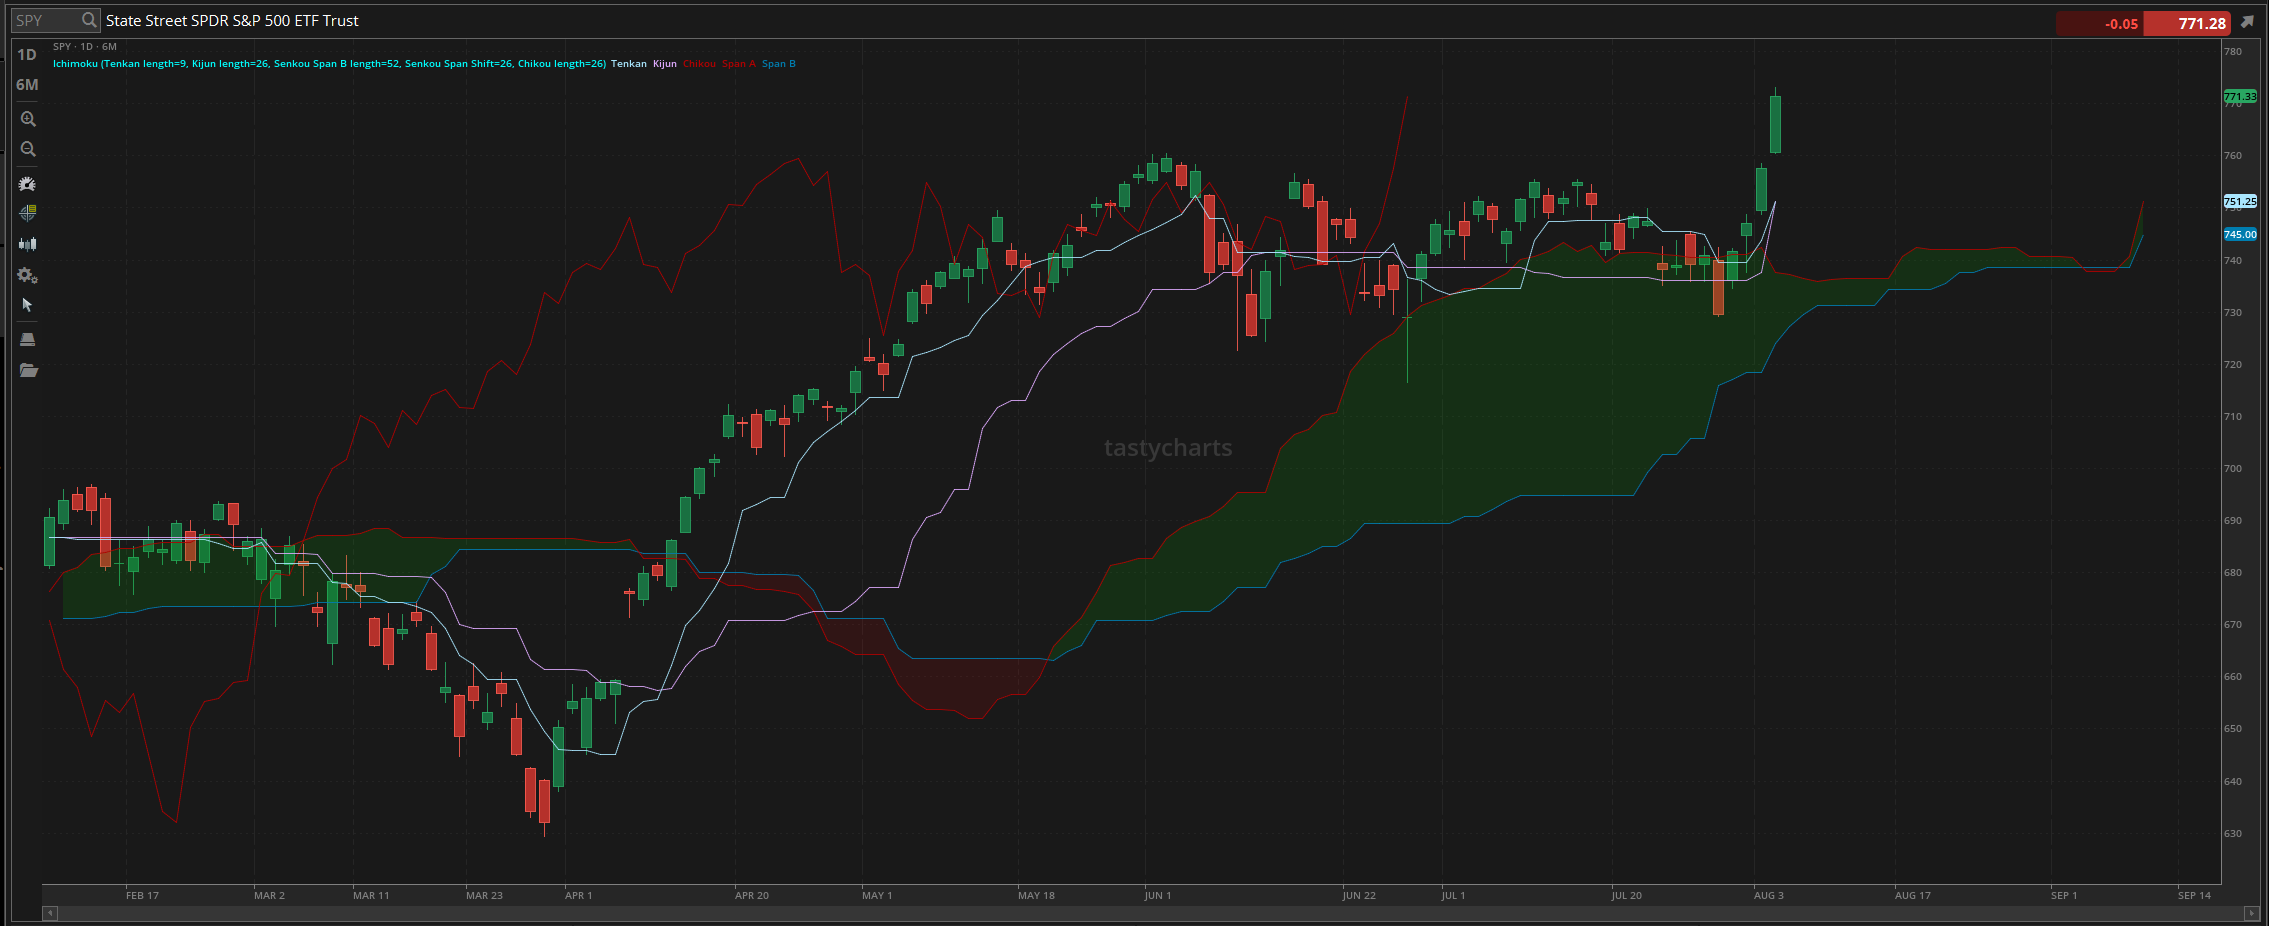Click the AUG 3 date axis label

click(x=1768, y=896)
